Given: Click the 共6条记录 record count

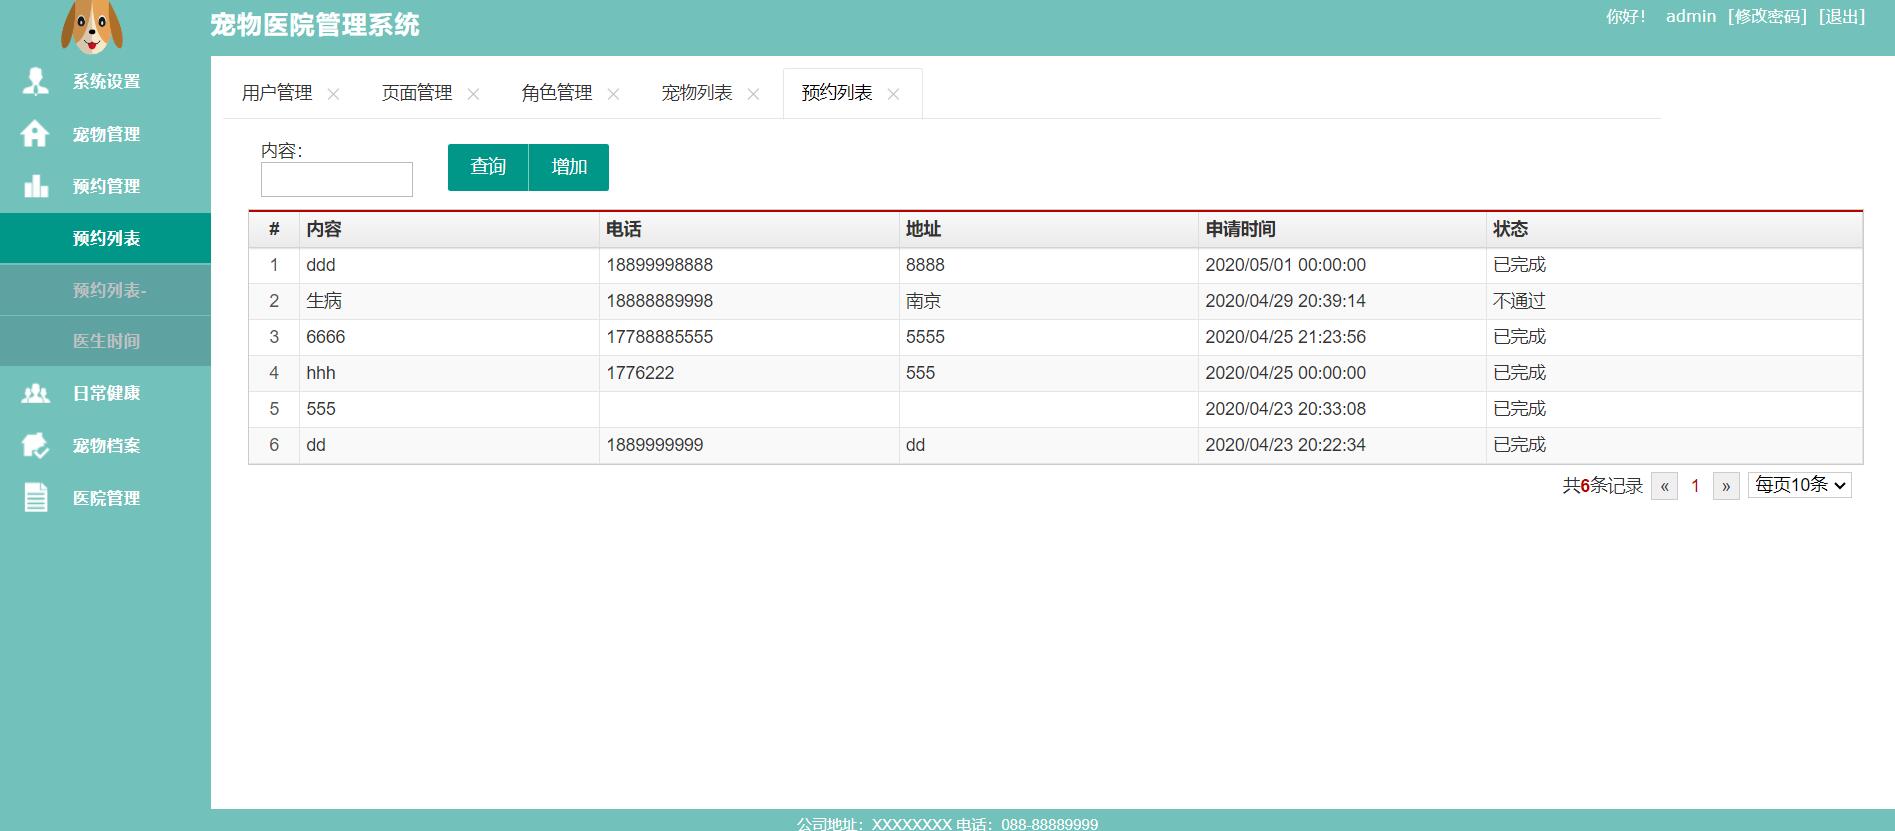Looking at the screenshot, I should coord(1603,486).
